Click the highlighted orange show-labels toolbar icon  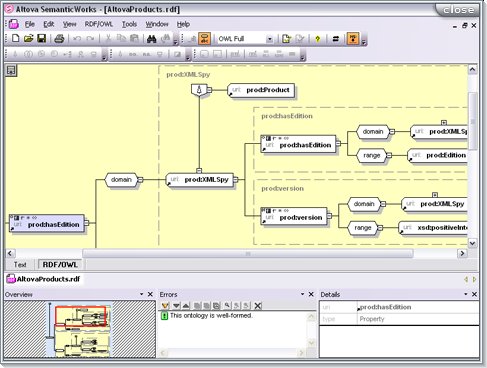[204, 39]
